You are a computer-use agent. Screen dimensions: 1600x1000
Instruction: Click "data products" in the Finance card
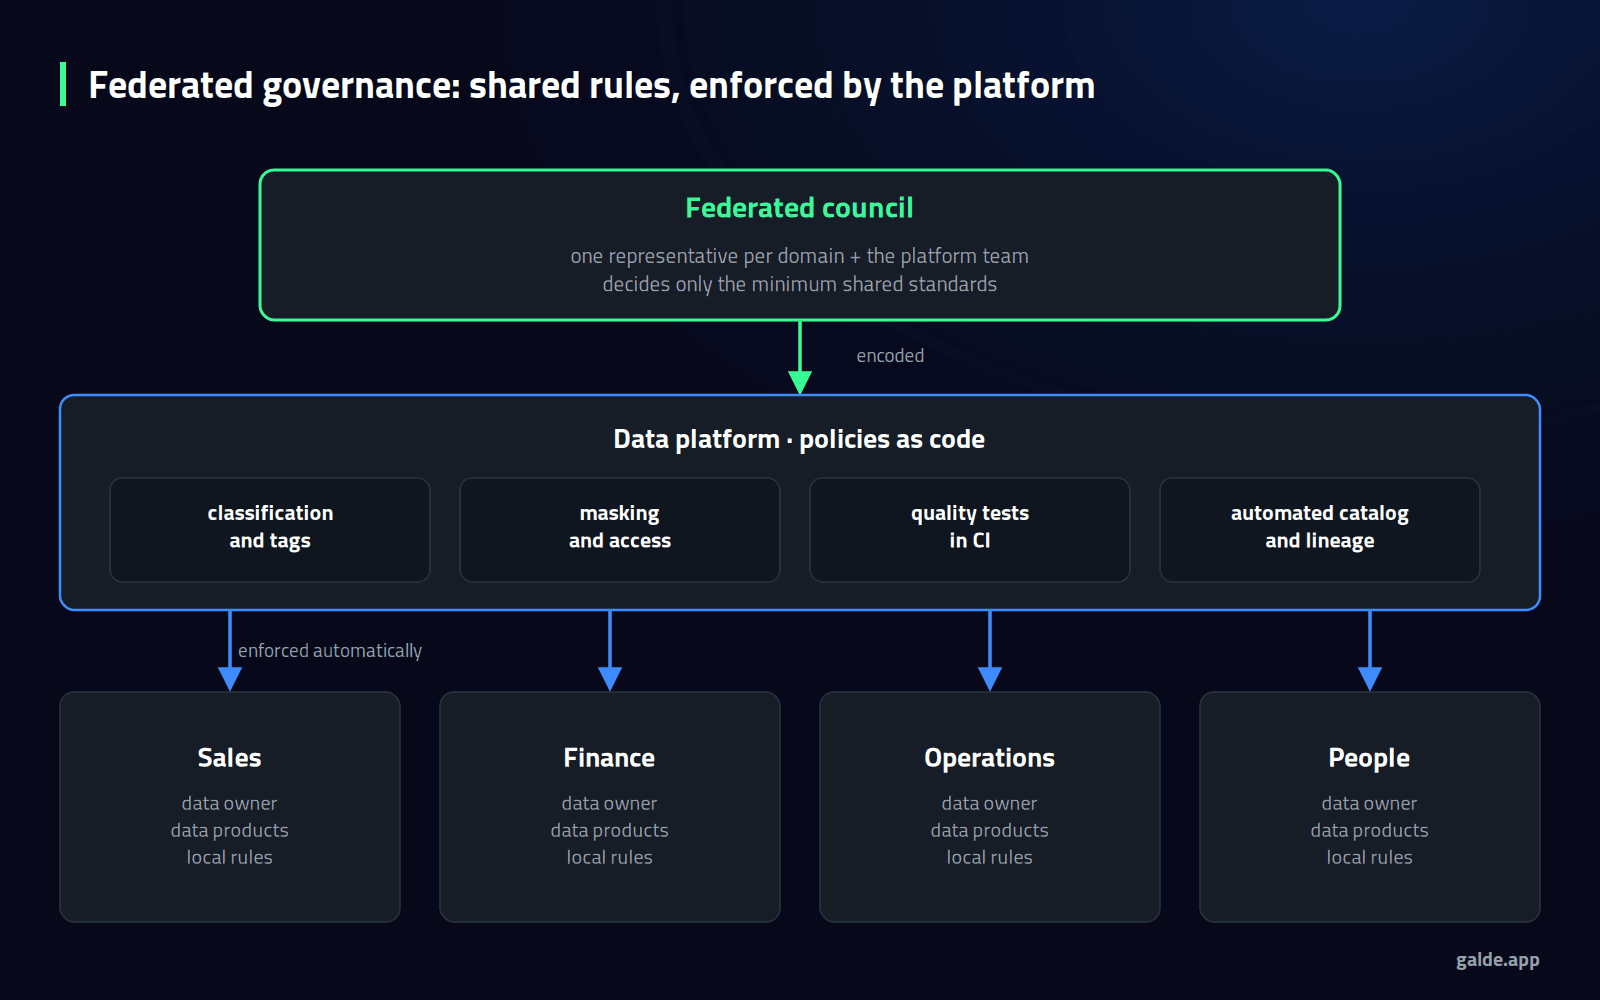tap(609, 830)
